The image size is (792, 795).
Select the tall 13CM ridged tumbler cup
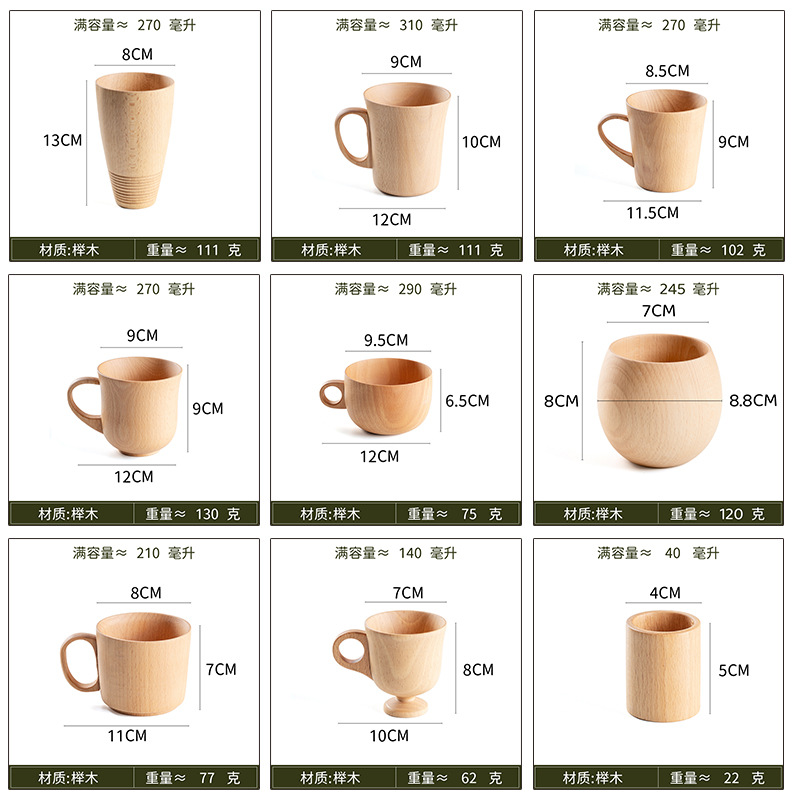(135, 140)
